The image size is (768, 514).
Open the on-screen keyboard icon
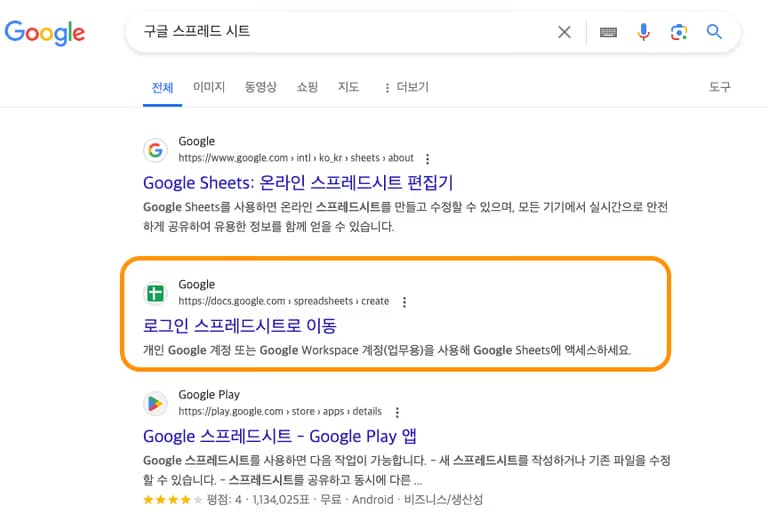608,32
